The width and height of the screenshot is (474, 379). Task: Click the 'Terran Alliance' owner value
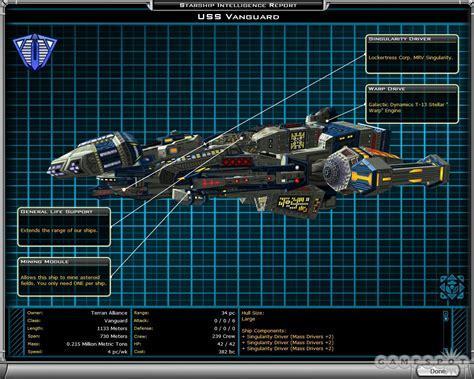109,313
